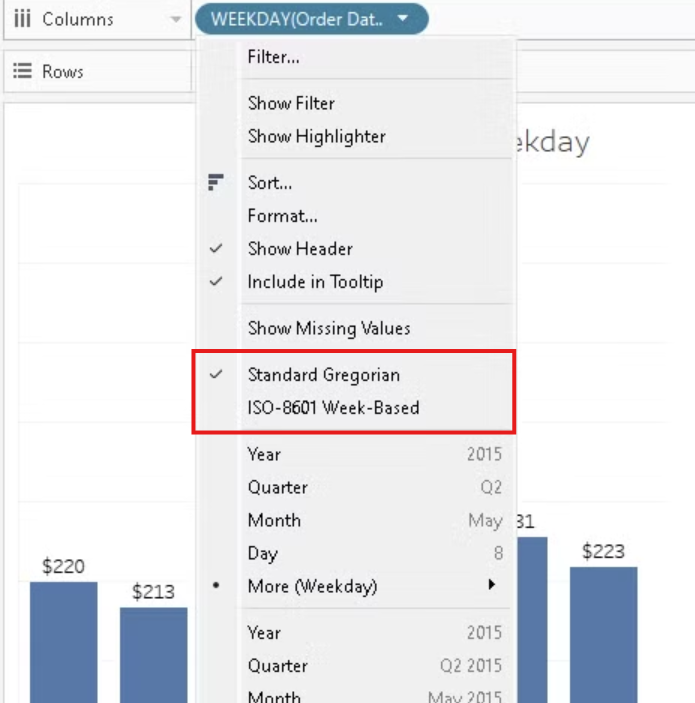Toggle Include in Tooltip option
695x703 pixels.
(x=315, y=282)
